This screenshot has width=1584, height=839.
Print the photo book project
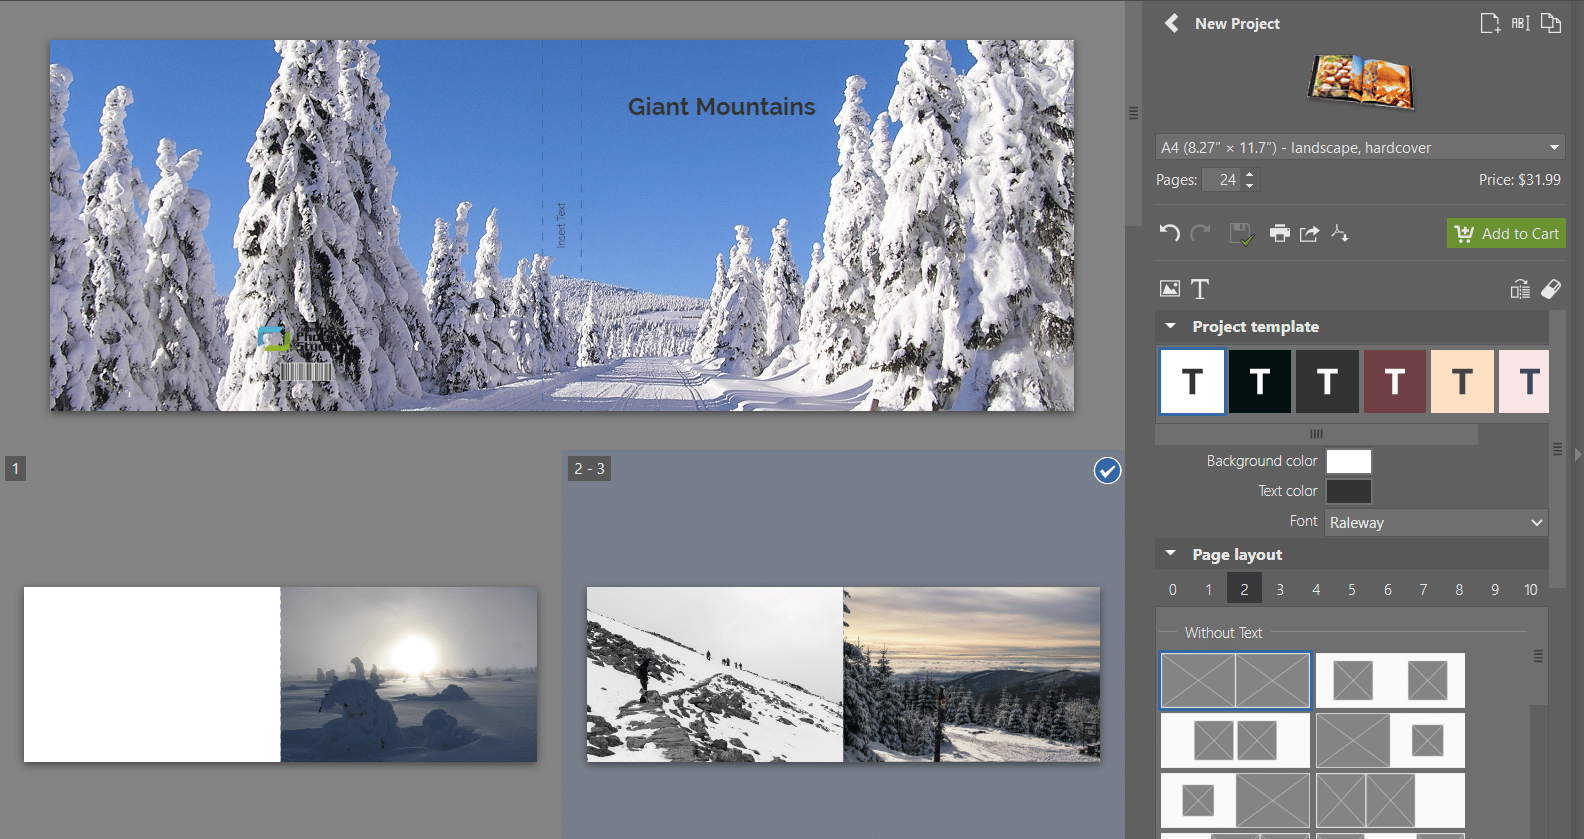click(1279, 233)
